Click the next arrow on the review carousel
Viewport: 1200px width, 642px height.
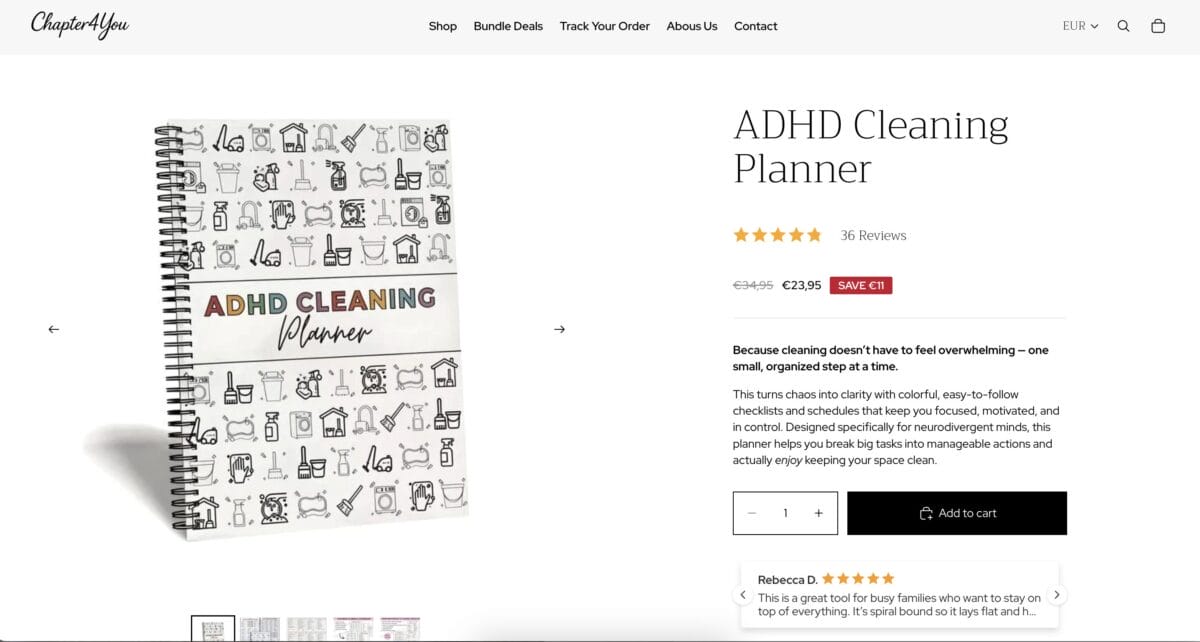point(1057,593)
